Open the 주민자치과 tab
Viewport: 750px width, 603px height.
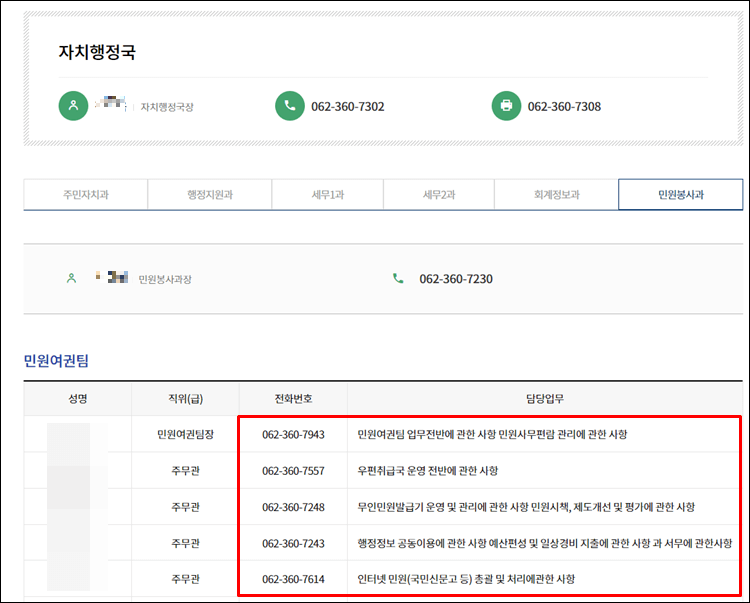click(86, 195)
